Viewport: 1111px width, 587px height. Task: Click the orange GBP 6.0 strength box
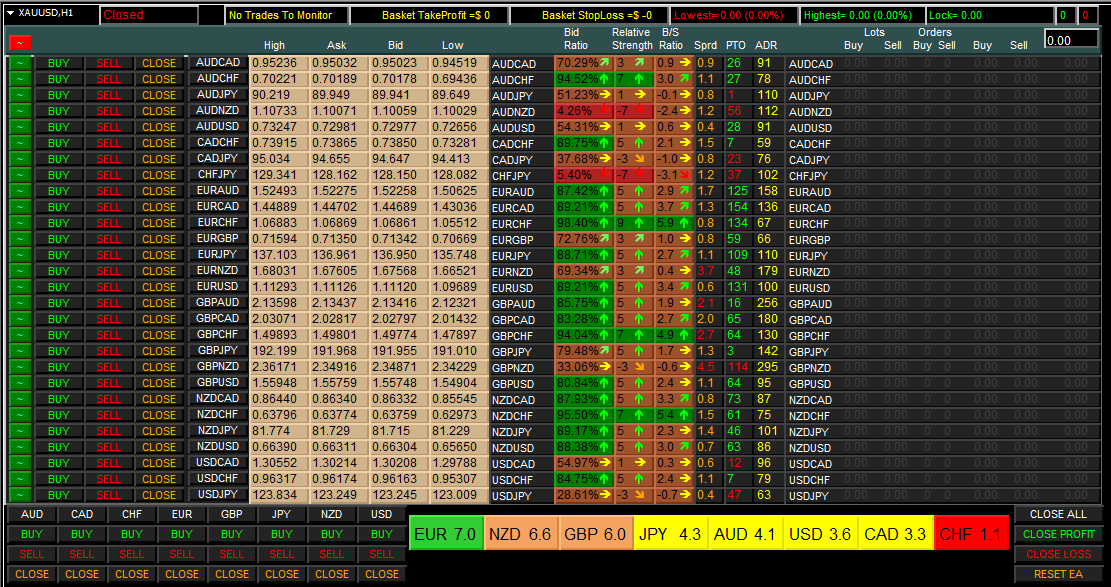pos(596,533)
